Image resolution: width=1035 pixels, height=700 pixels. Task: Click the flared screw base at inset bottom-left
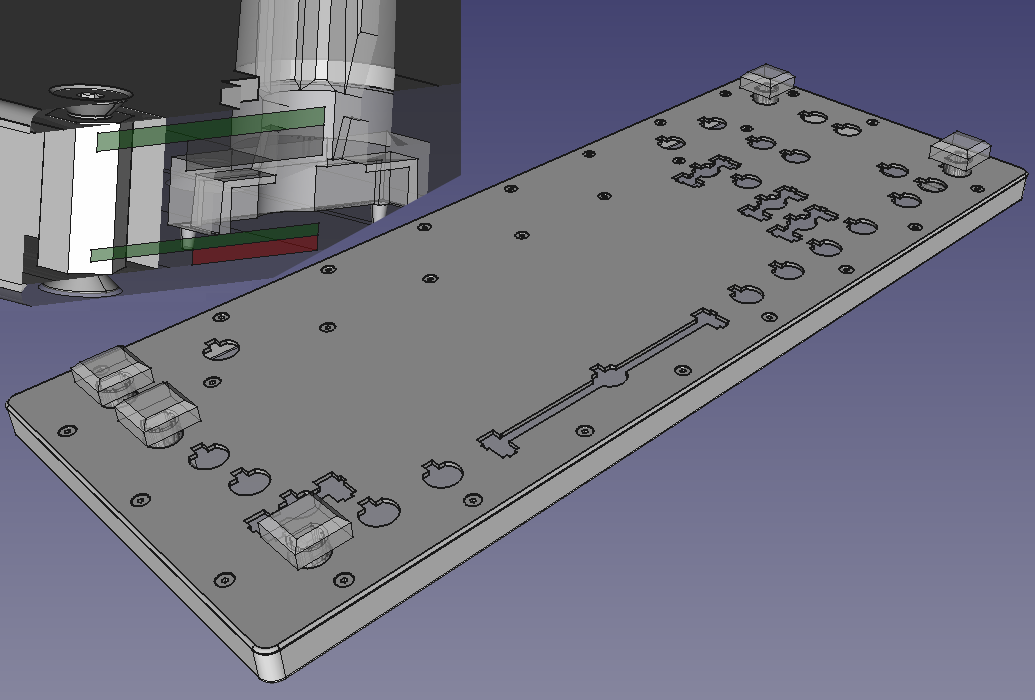(78, 287)
